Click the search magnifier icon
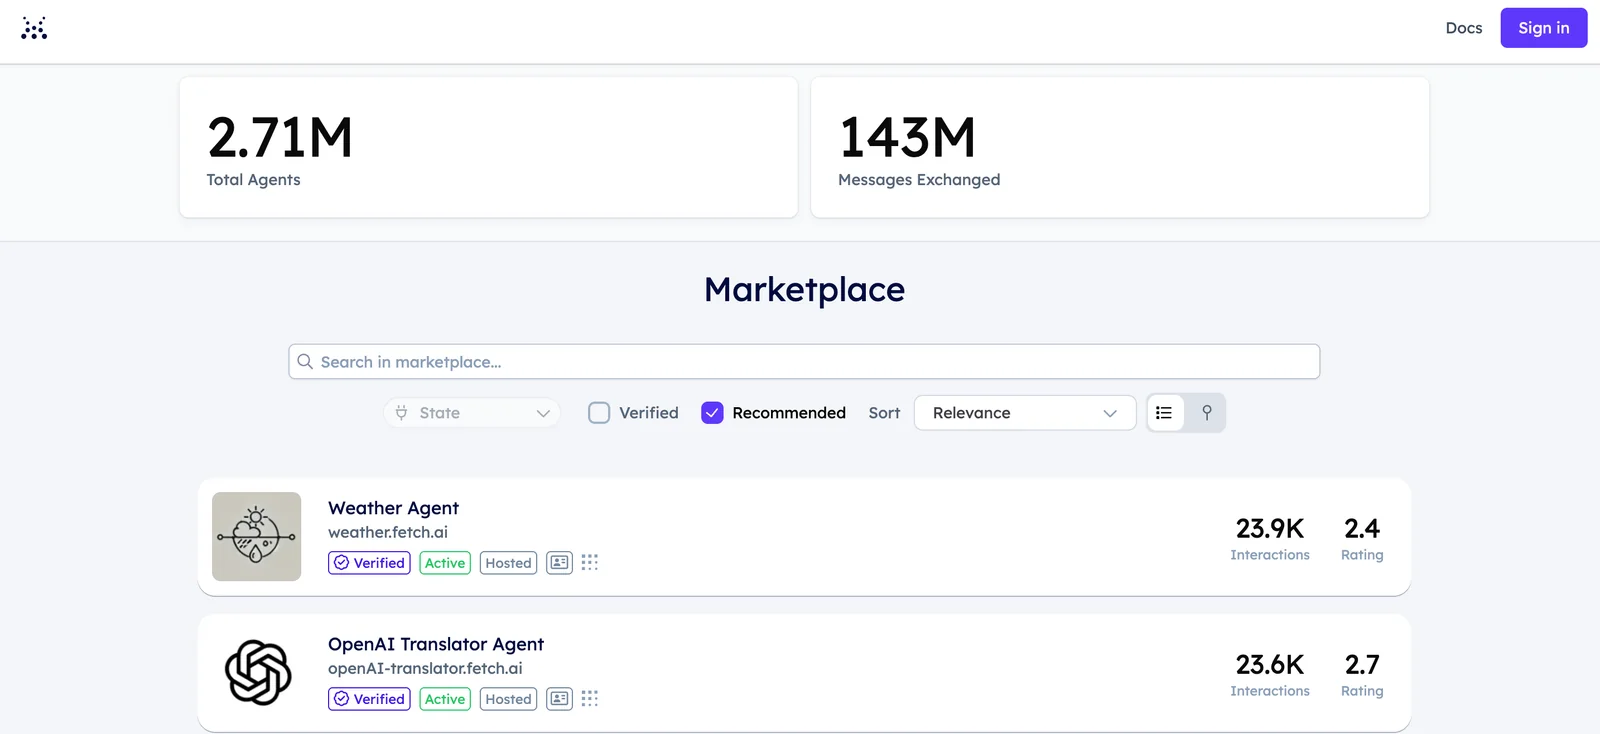Viewport: 1600px width, 734px height. [305, 362]
